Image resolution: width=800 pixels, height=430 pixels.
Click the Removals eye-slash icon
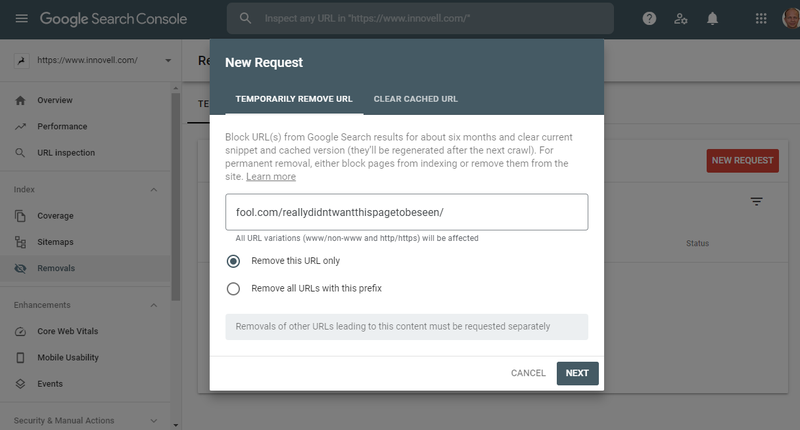point(20,268)
